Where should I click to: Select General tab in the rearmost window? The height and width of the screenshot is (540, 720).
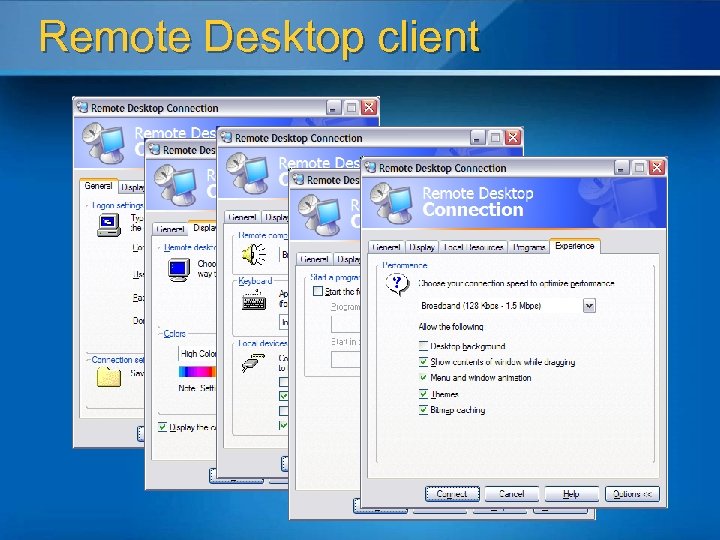98,186
